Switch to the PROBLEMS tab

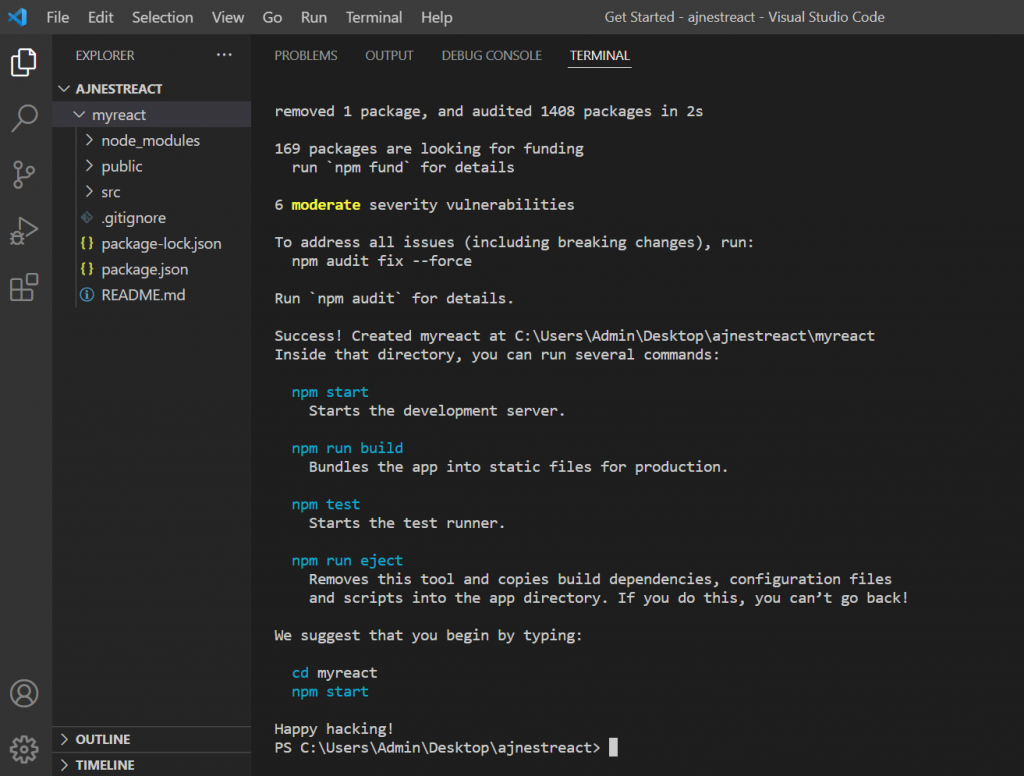(x=306, y=56)
